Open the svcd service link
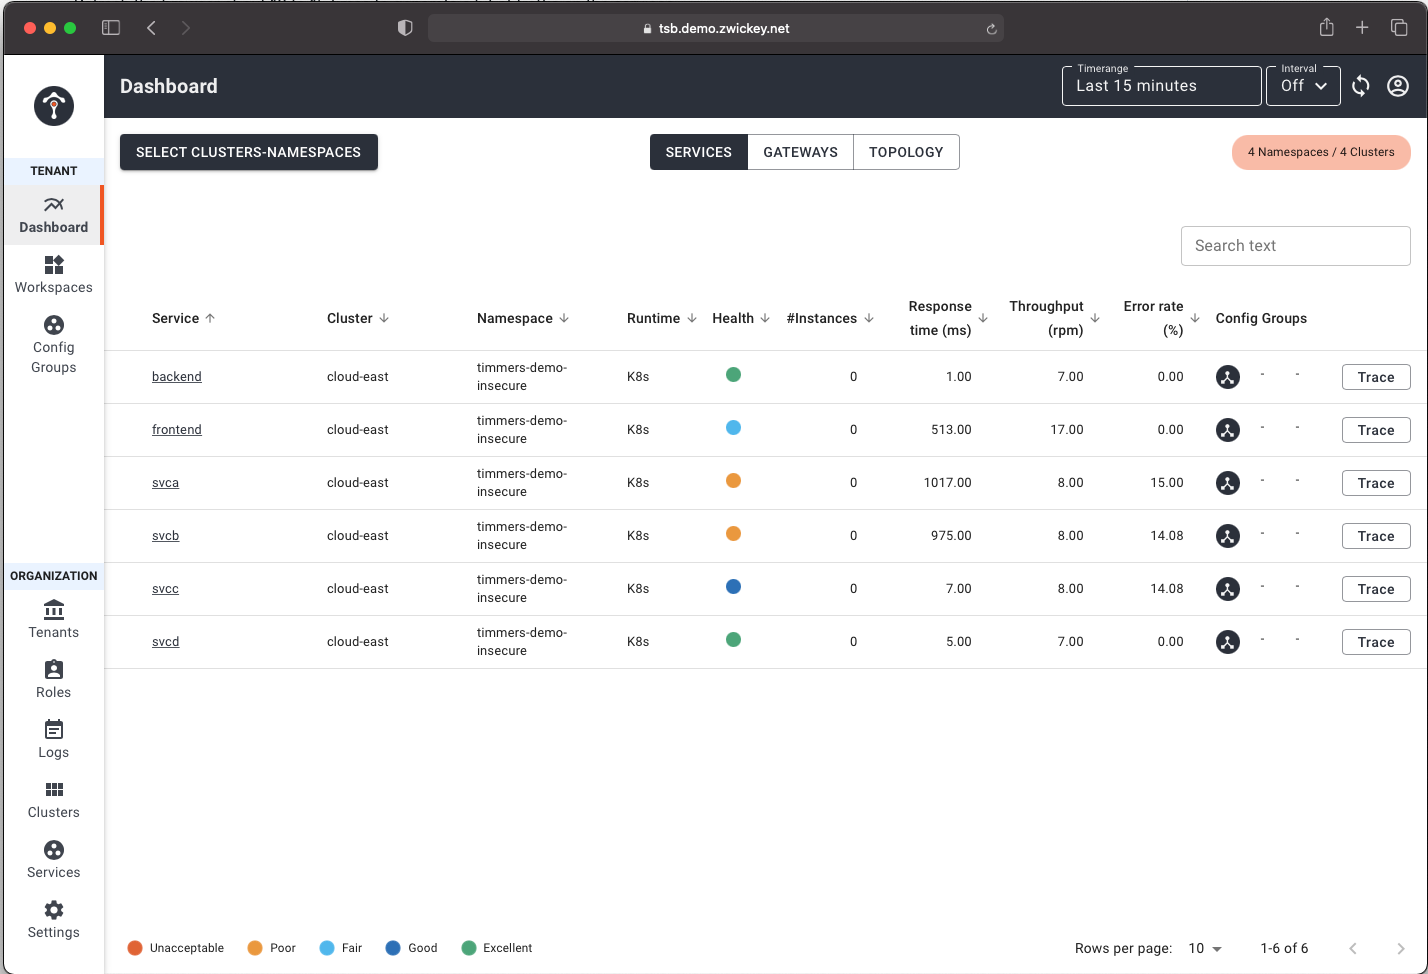This screenshot has height=974, width=1428. pyautogui.click(x=166, y=642)
